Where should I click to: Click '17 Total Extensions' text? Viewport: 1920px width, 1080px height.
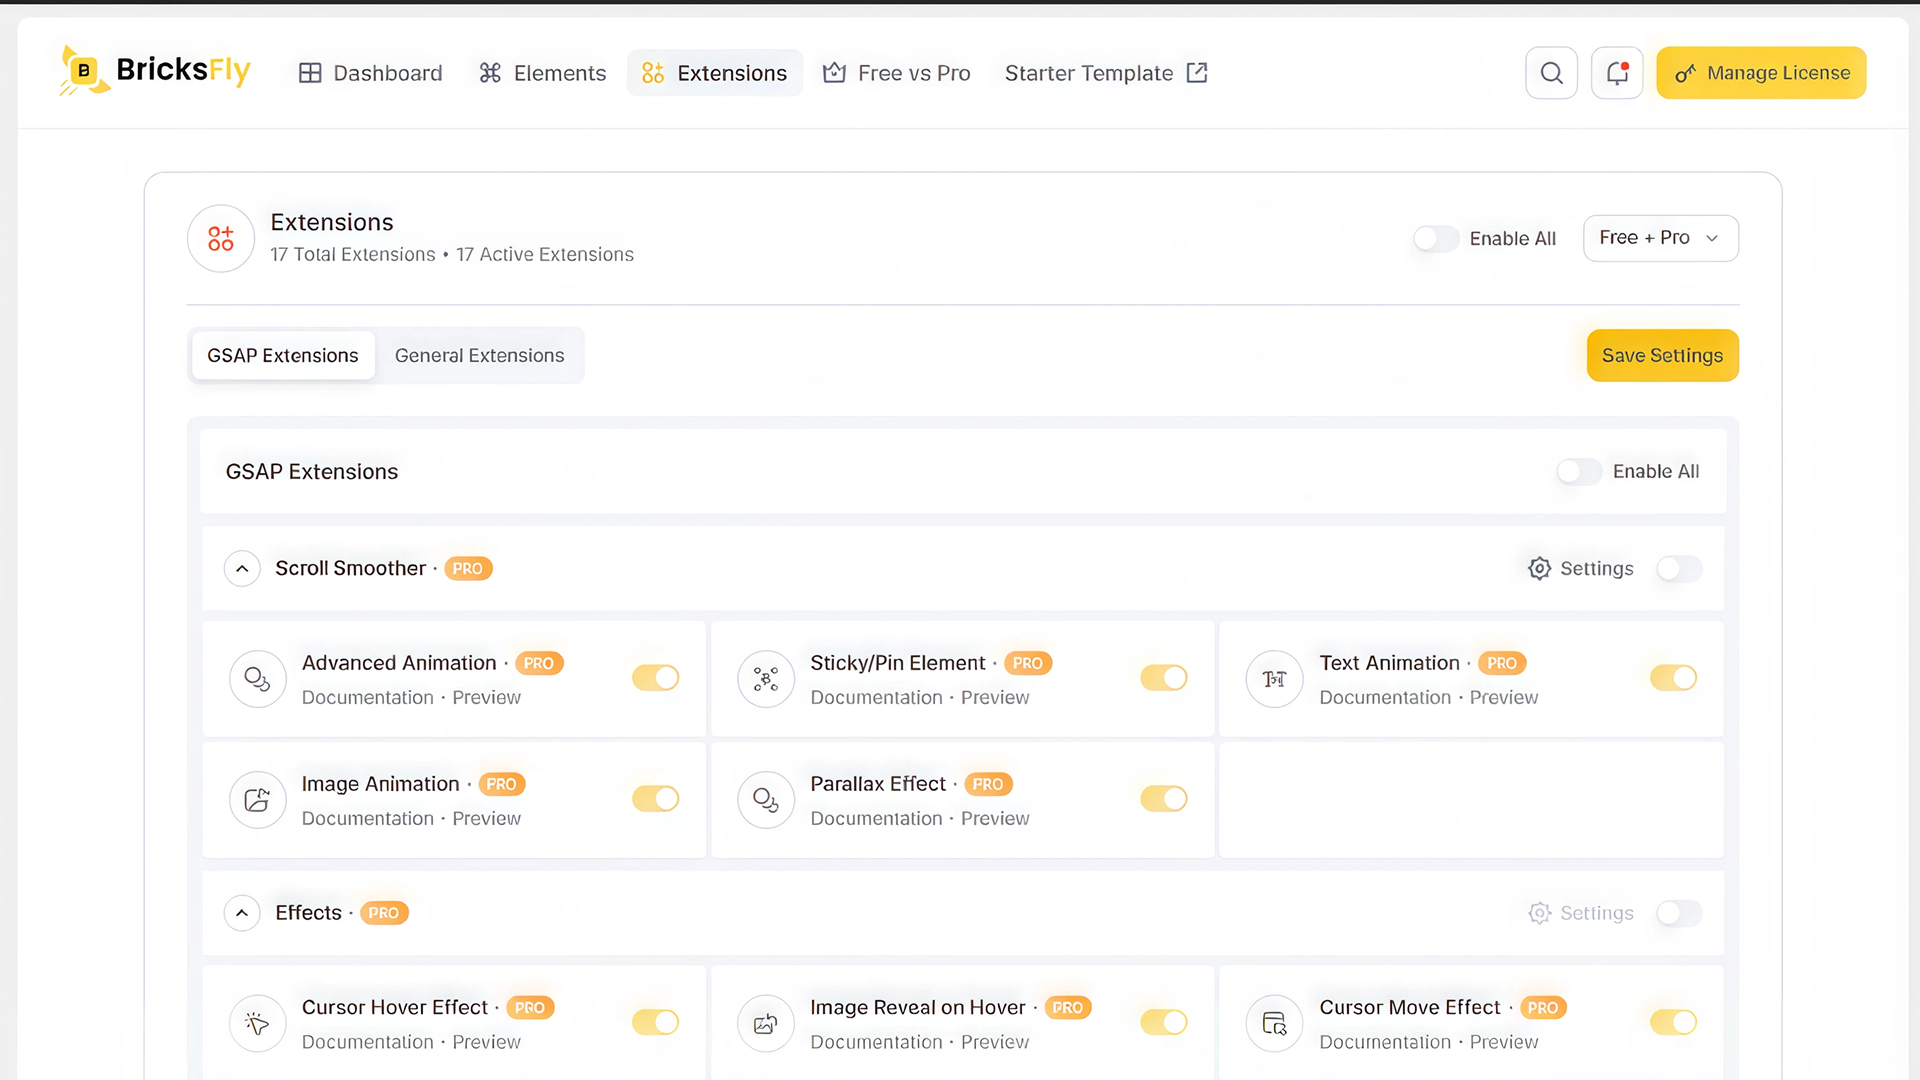[352, 254]
